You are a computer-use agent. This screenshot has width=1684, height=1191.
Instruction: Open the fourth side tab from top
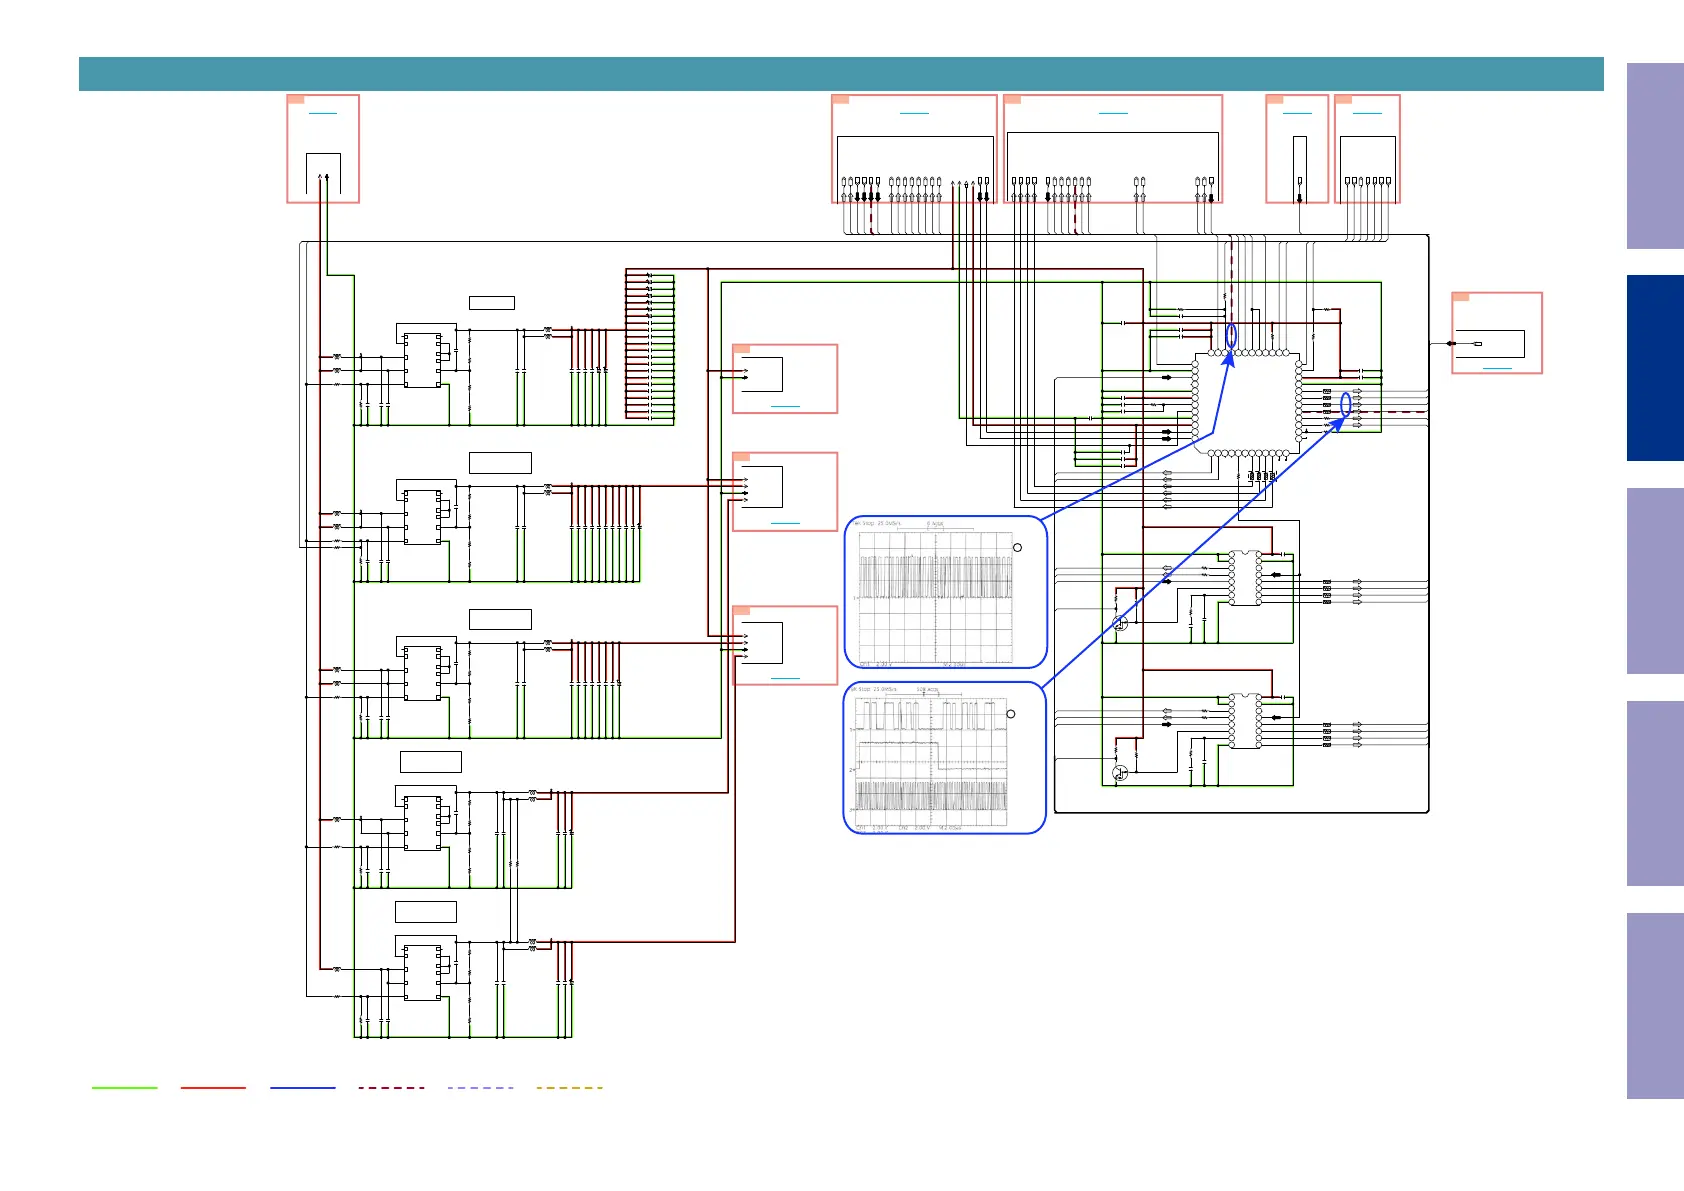[1655, 793]
